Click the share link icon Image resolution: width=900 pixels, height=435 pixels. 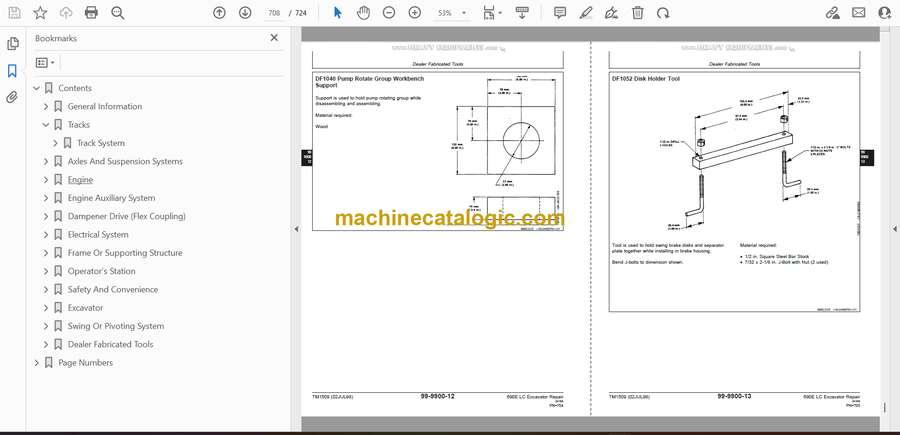pyautogui.click(x=832, y=13)
